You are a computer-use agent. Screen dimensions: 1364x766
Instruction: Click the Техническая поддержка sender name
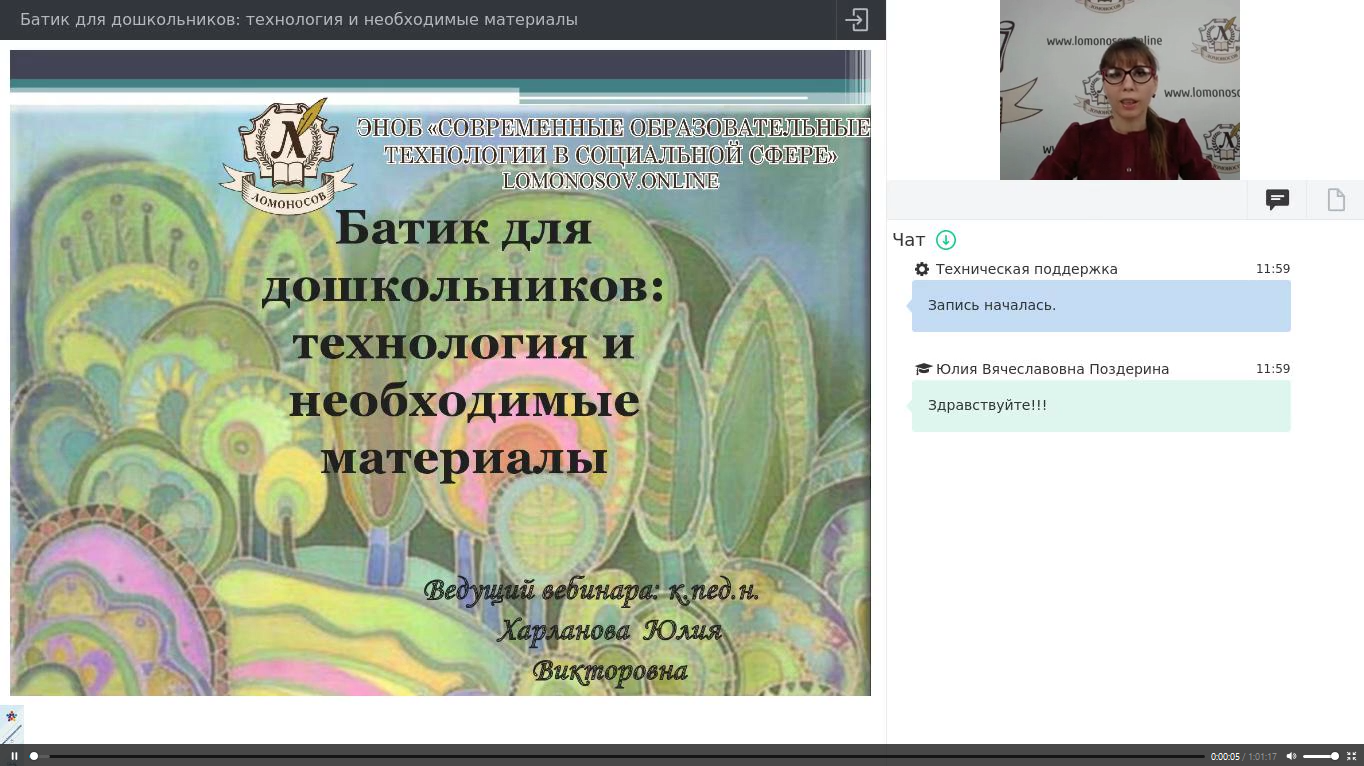pyautogui.click(x=1026, y=269)
